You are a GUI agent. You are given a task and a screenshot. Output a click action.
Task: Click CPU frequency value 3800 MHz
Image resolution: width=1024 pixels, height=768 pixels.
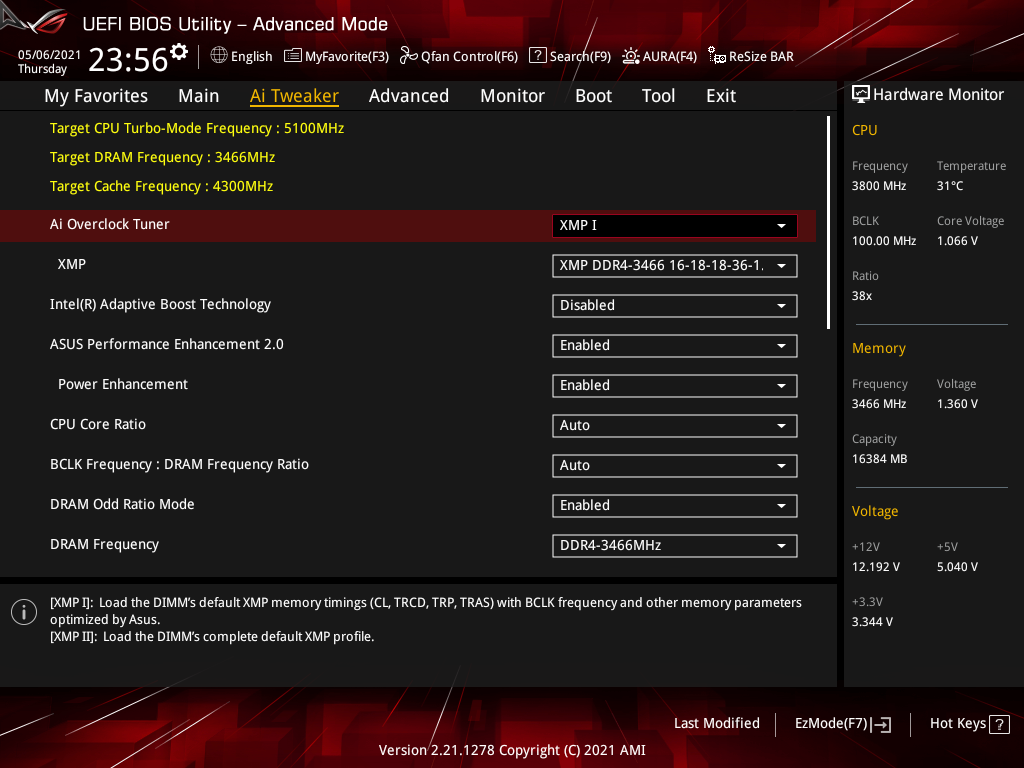pyautogui.click(x=878, y=185)
